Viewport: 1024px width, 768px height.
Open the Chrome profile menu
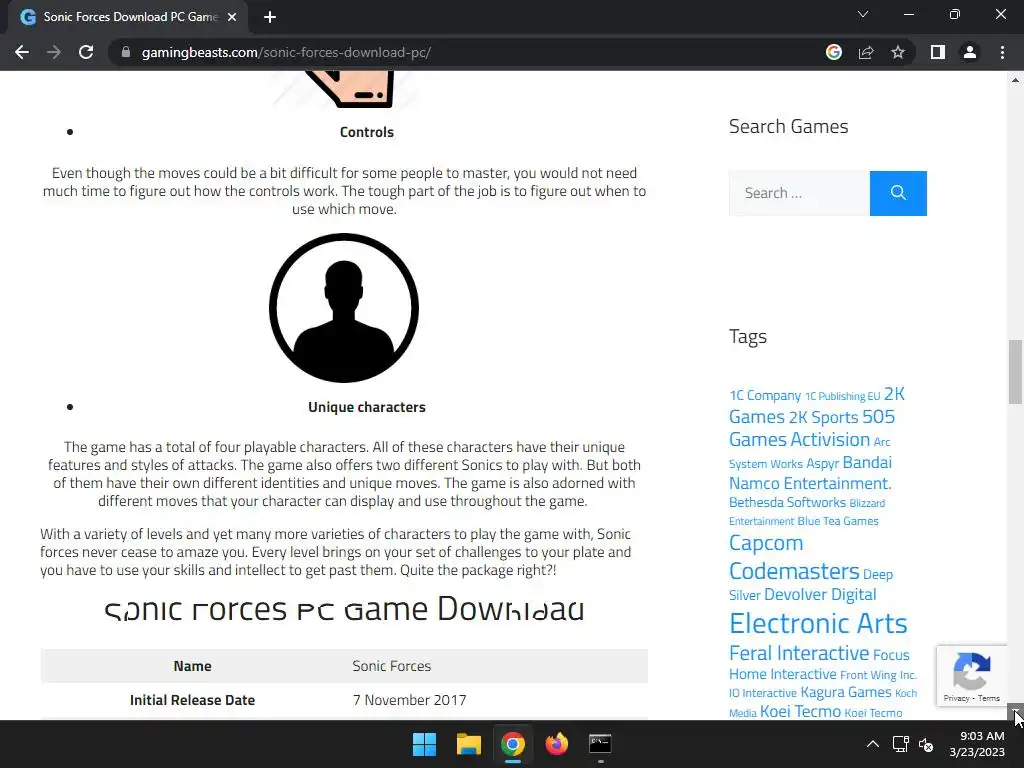[970, 52]
